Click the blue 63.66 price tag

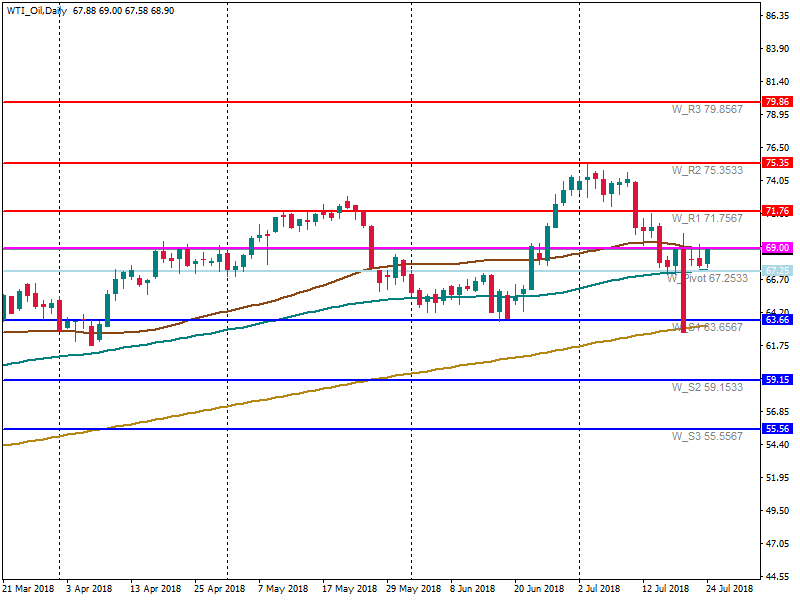click(777, 320)
